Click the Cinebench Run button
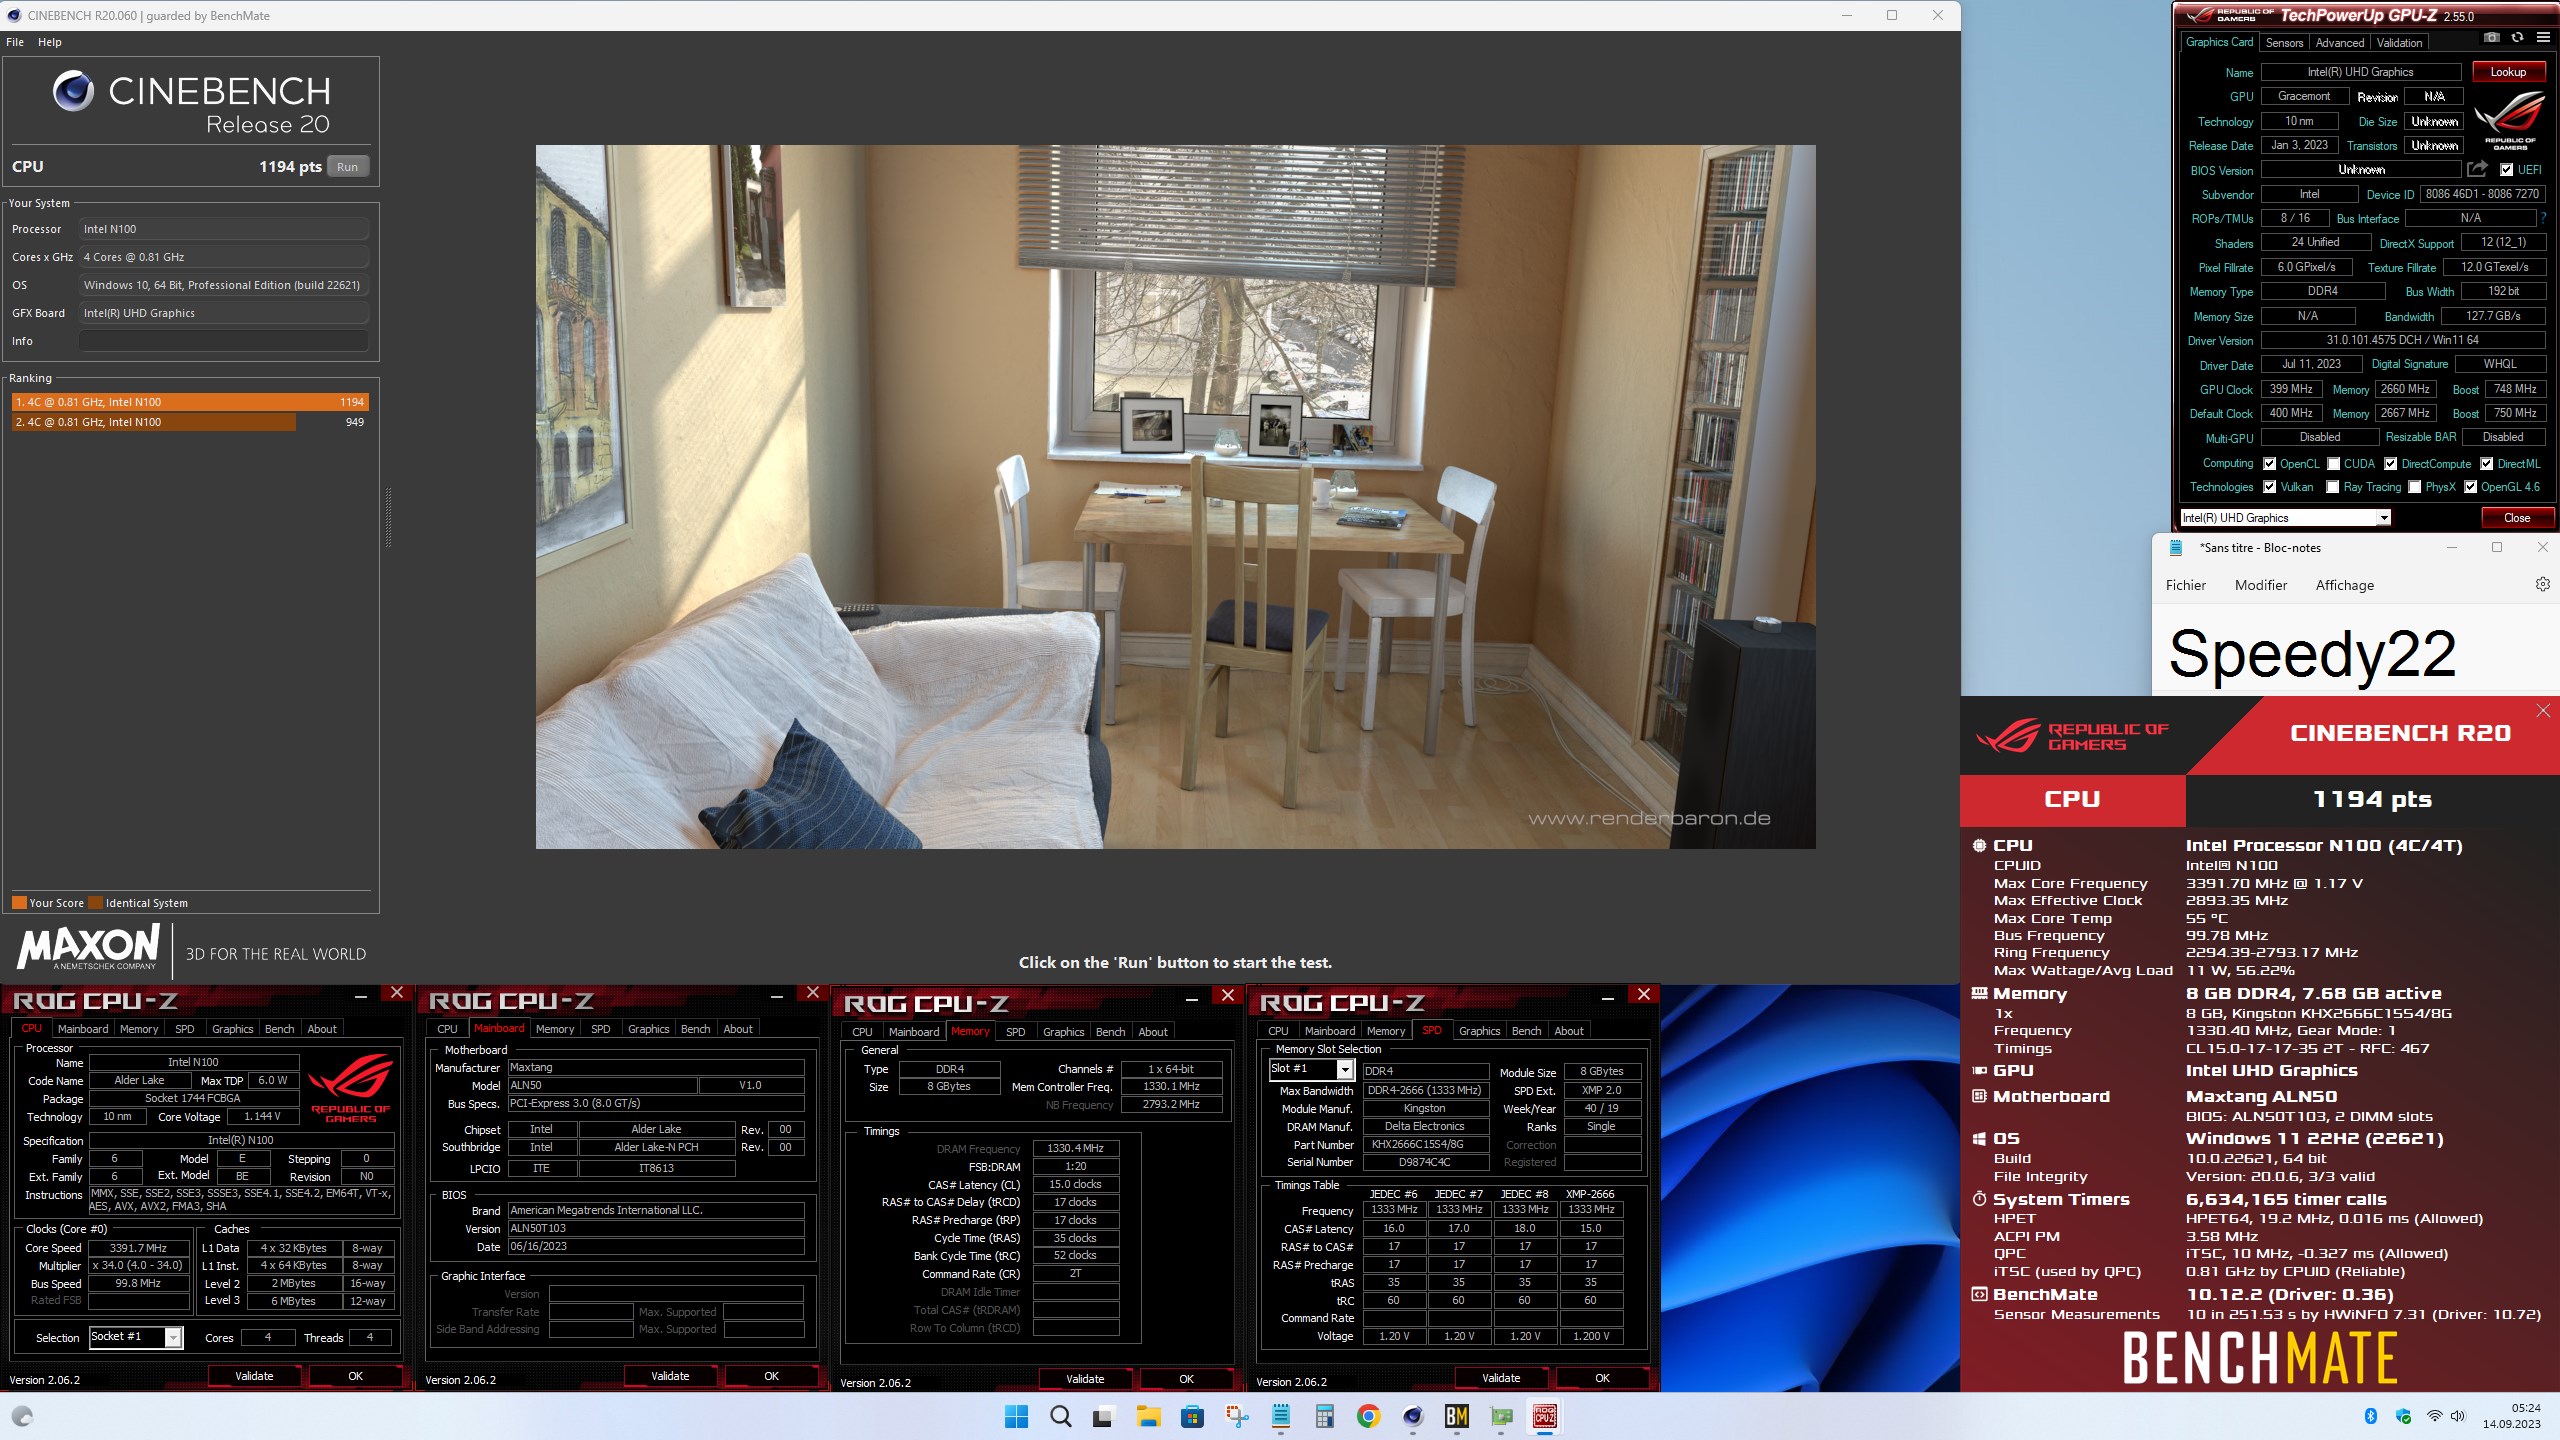Viewport: 2560px width, 1440px height. coord(347,167)
